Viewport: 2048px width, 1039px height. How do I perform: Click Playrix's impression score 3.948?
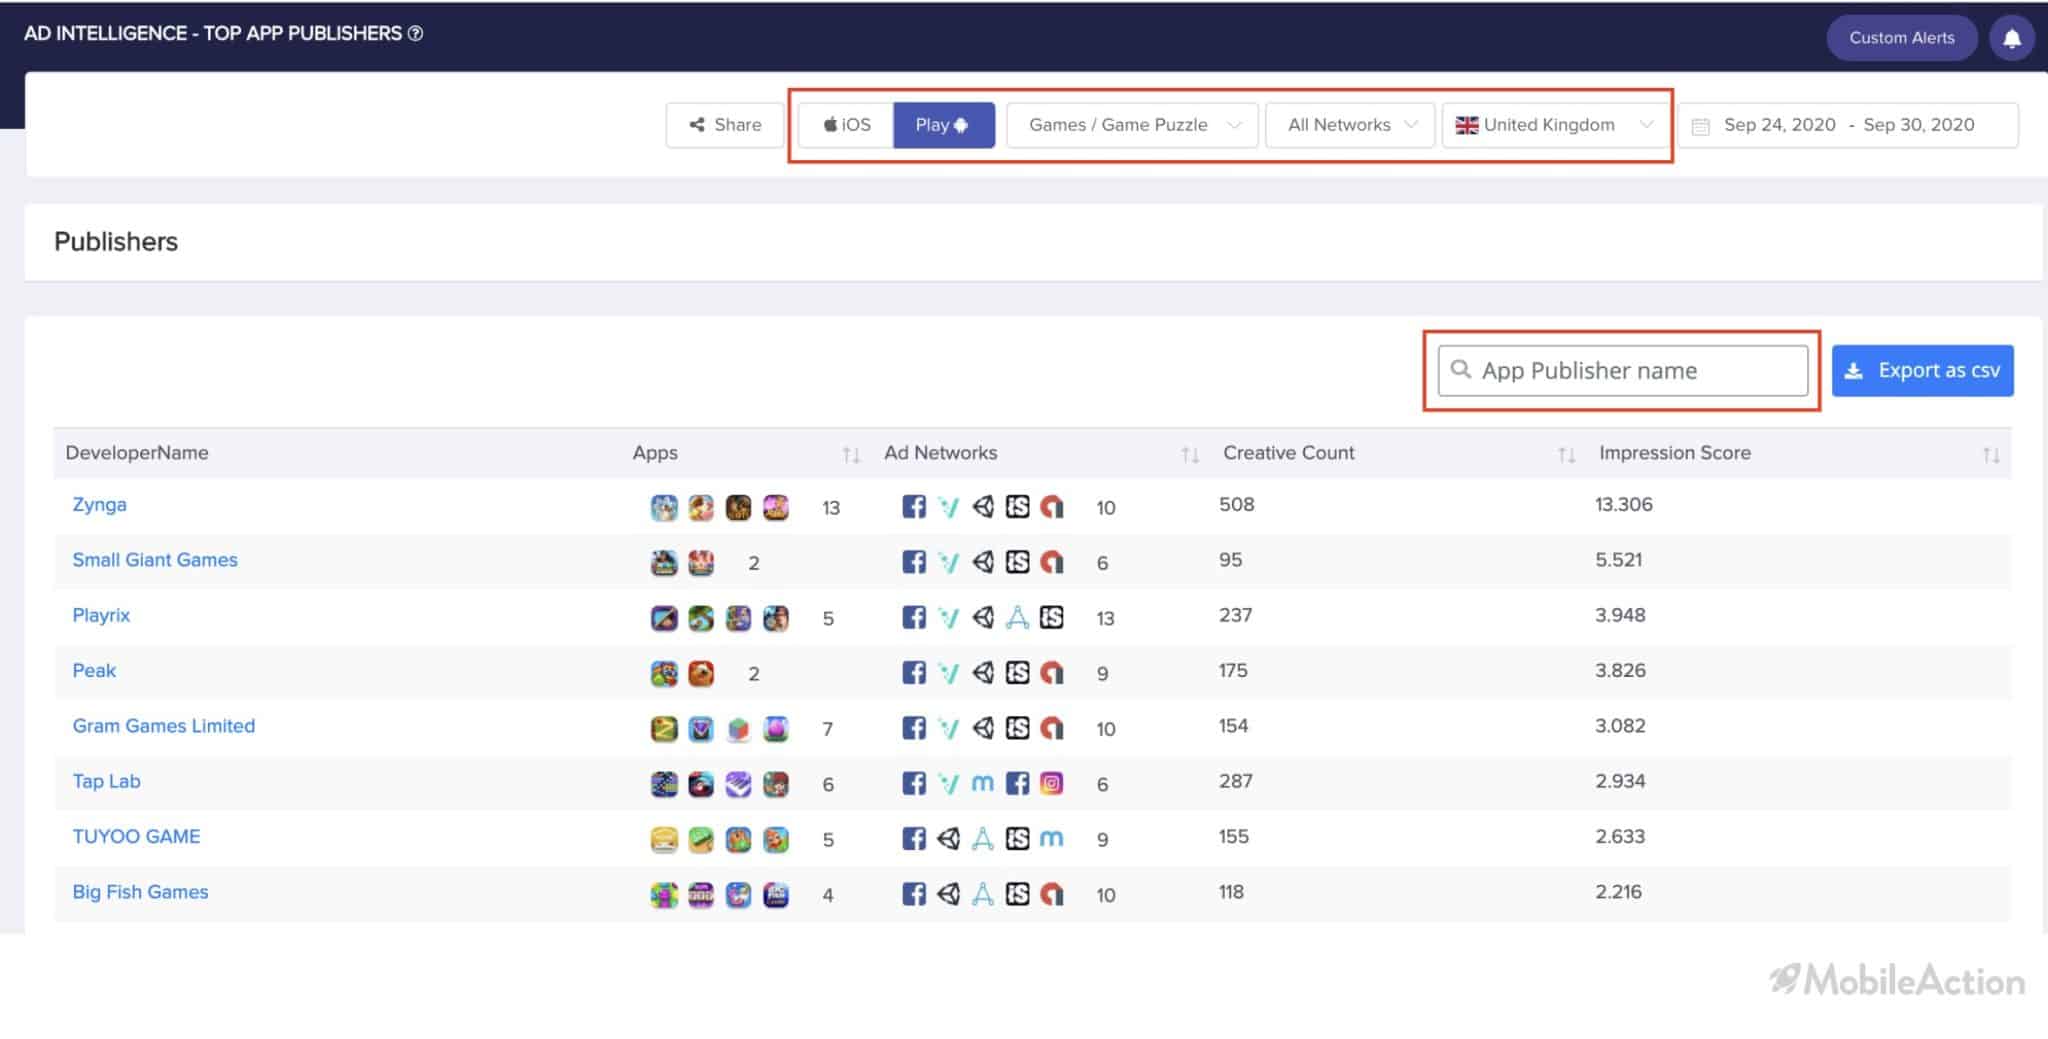[x=1620, y=615]
